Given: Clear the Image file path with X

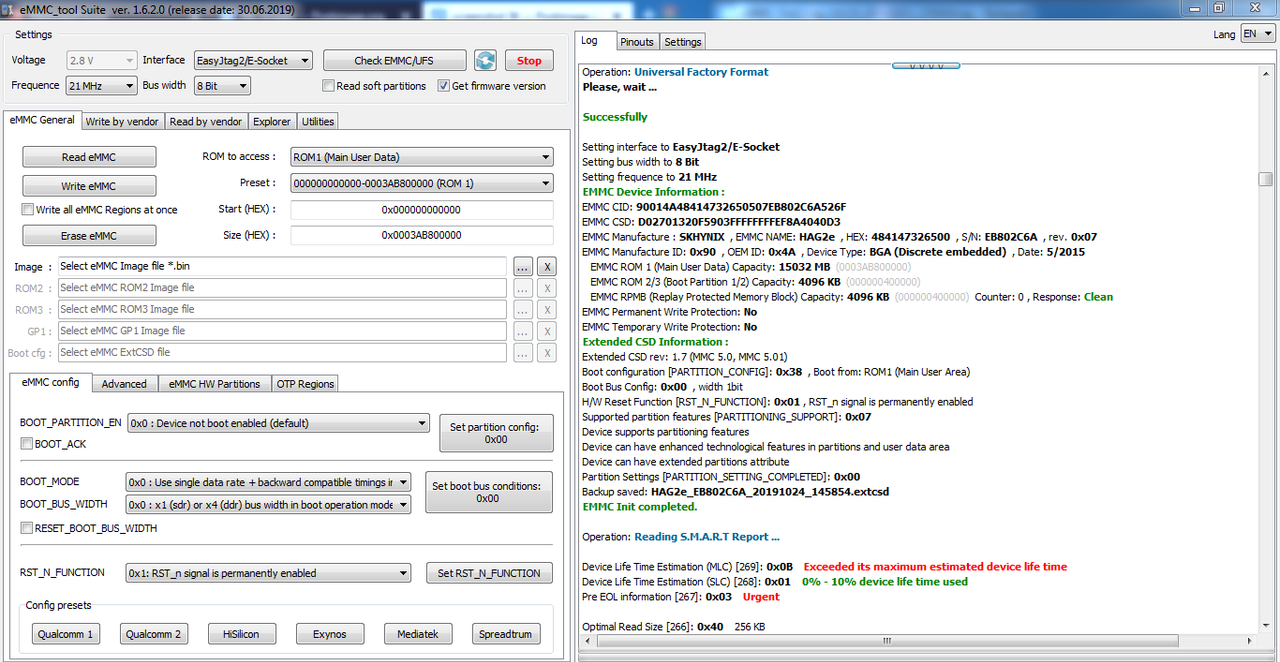Looking at the screenshot, I should (547, 267).
